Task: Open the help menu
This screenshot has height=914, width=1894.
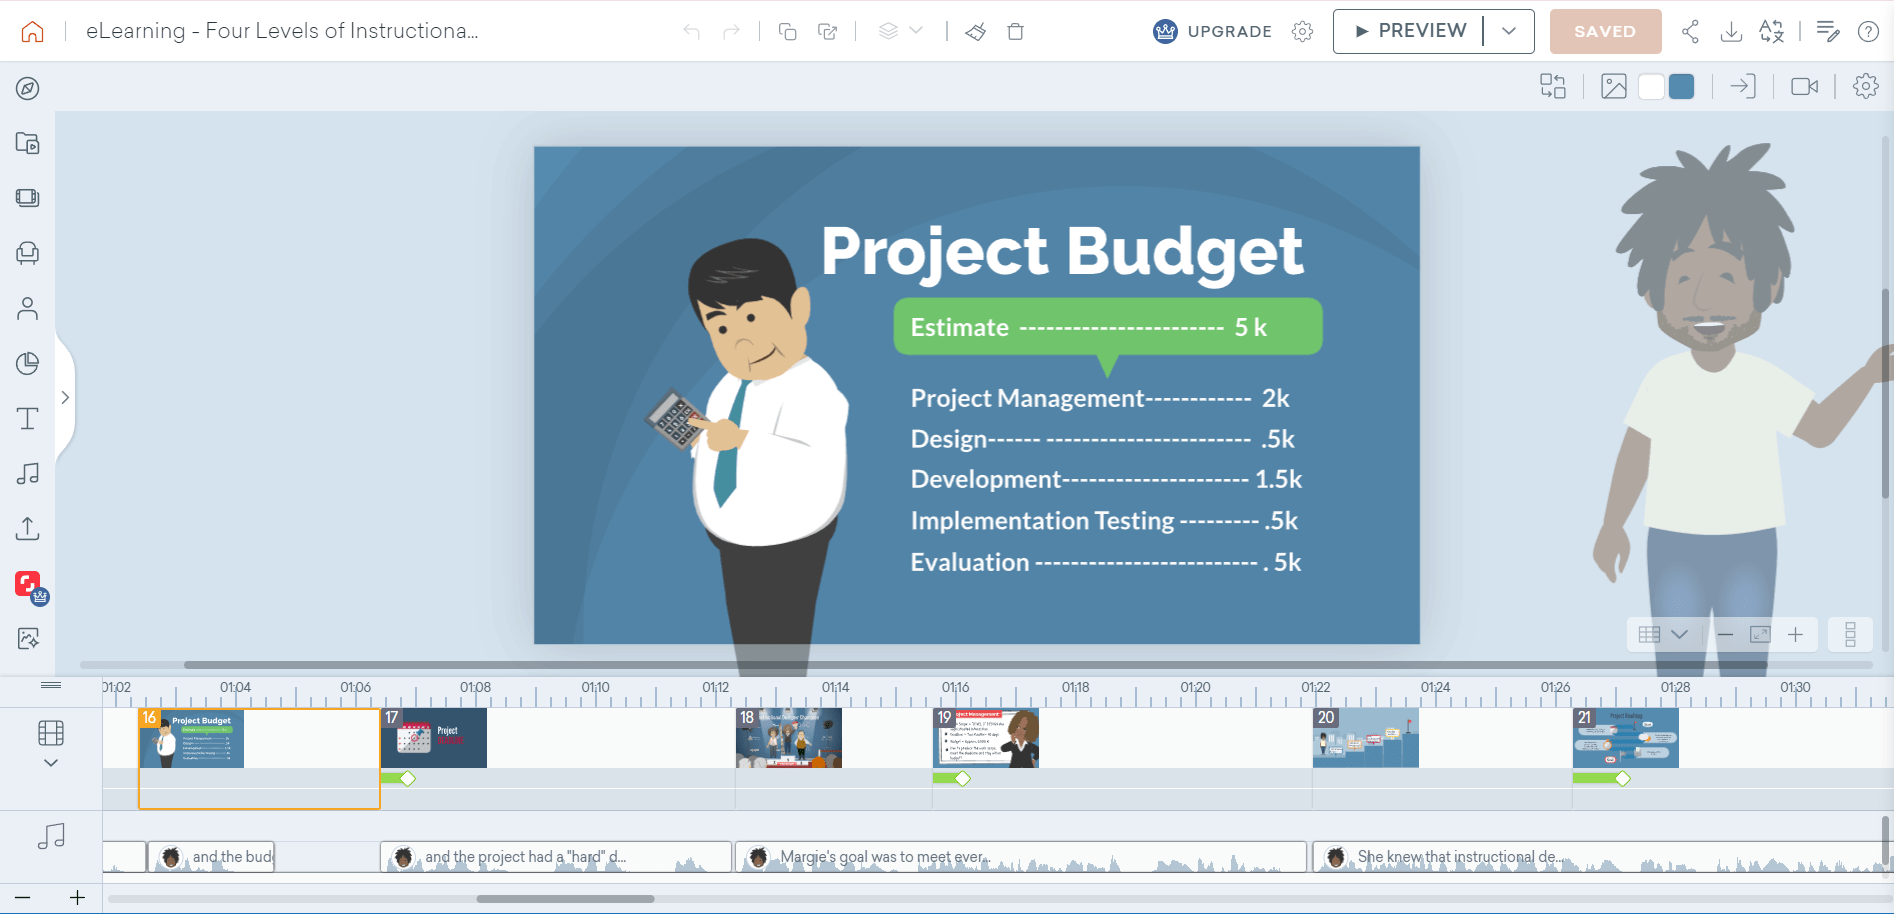Action: (x=1868, y=31)
